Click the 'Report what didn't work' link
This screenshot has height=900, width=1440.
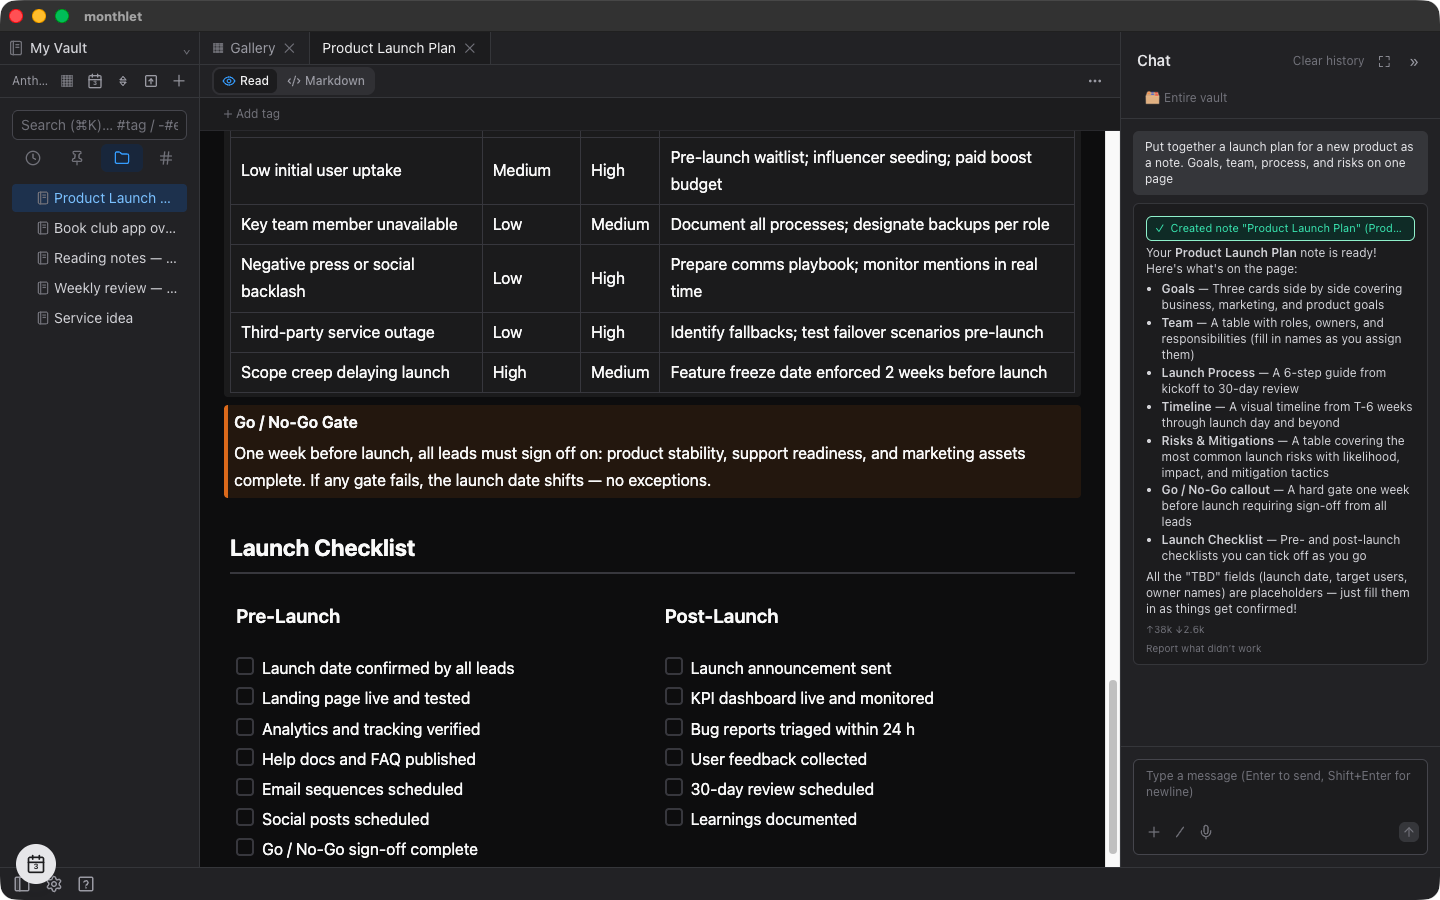click(1204, 649)
